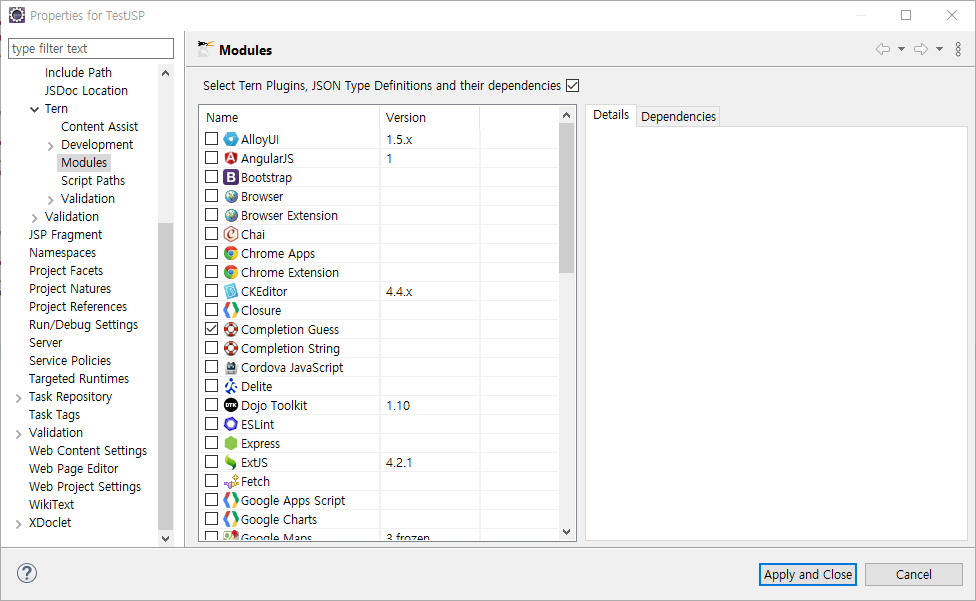This screenshot has height=601, width=976.
Task: Expand Validation node under Tern
Action: tap(50, 200)
